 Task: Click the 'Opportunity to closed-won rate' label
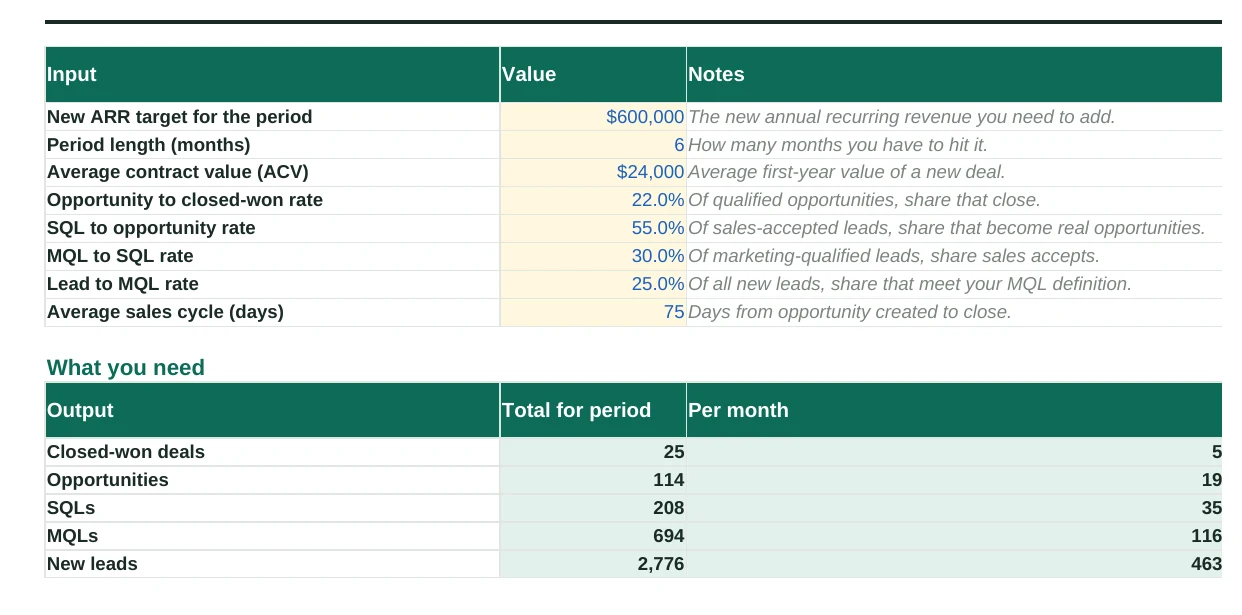[x=185, y=200]
